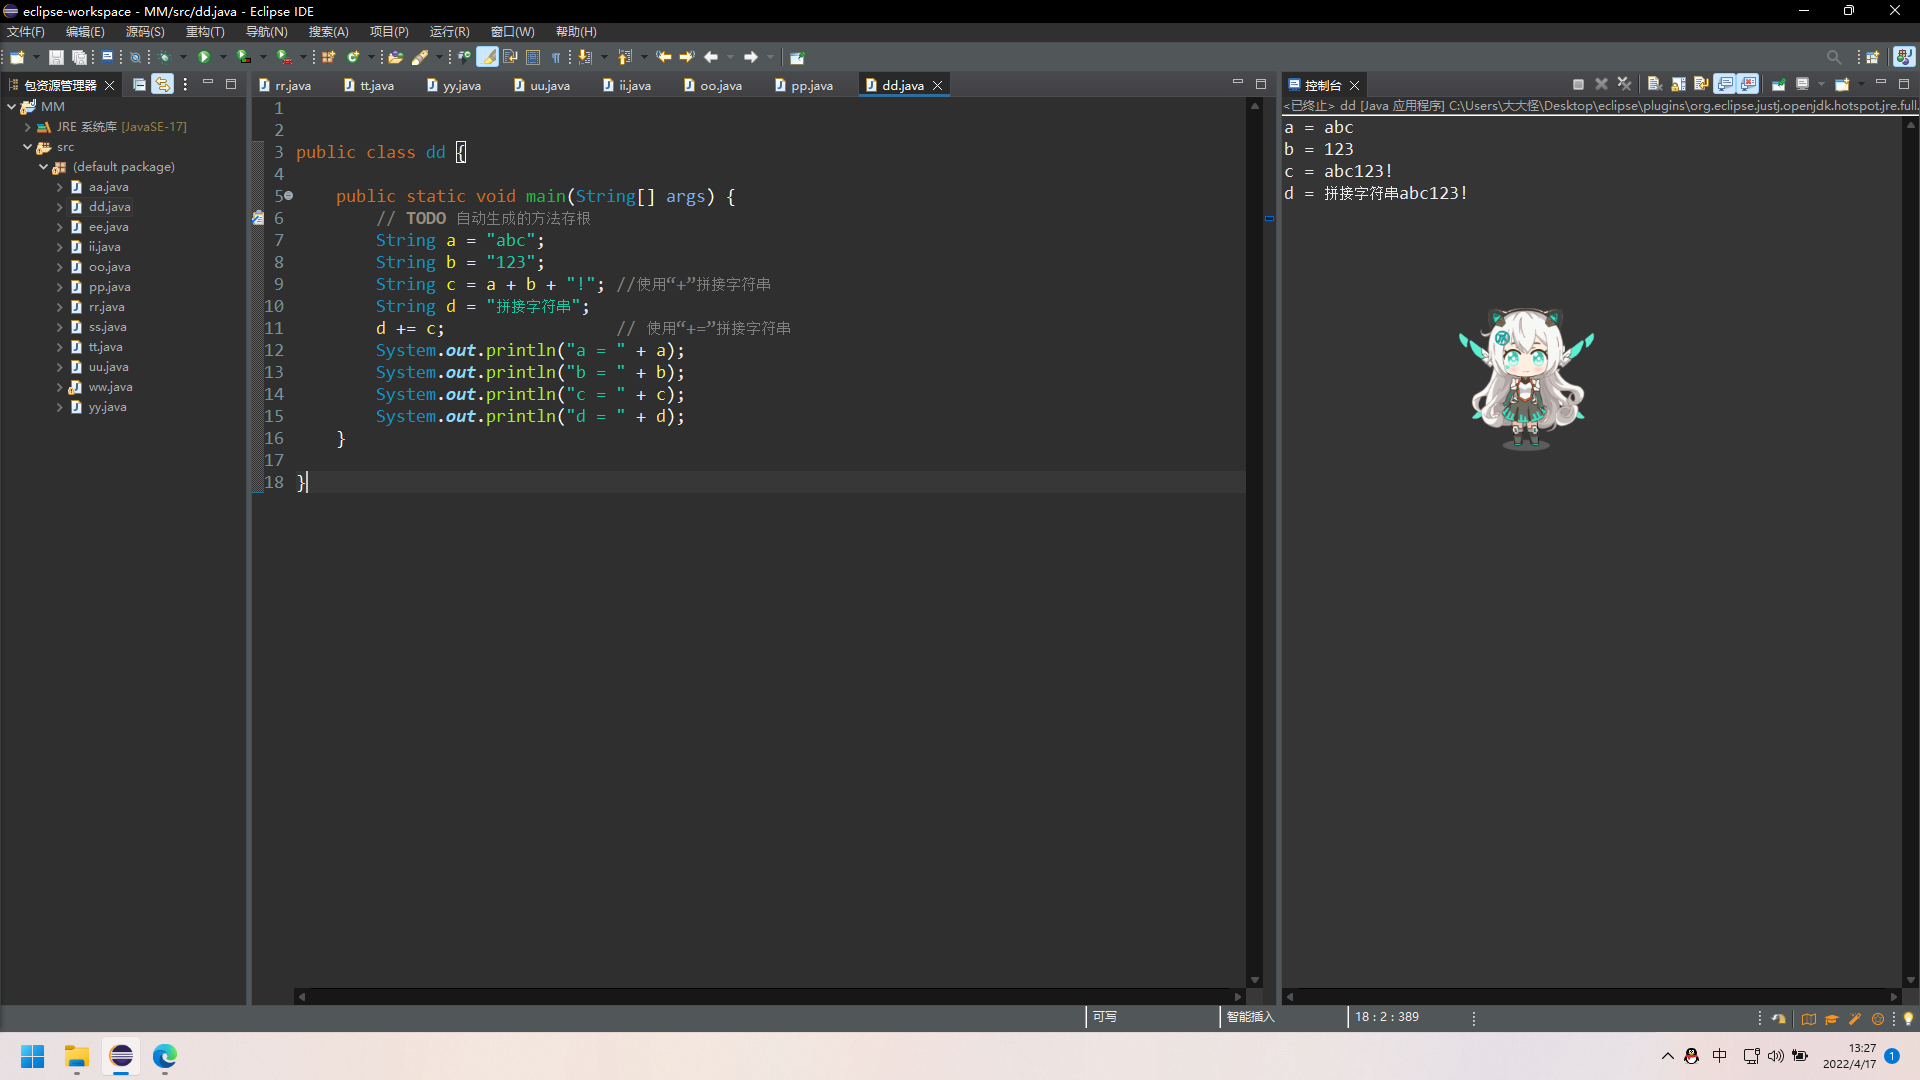Minimize the 包资源管理器 panel
Screen dimensions: 1920x1080
click(208, 85)
